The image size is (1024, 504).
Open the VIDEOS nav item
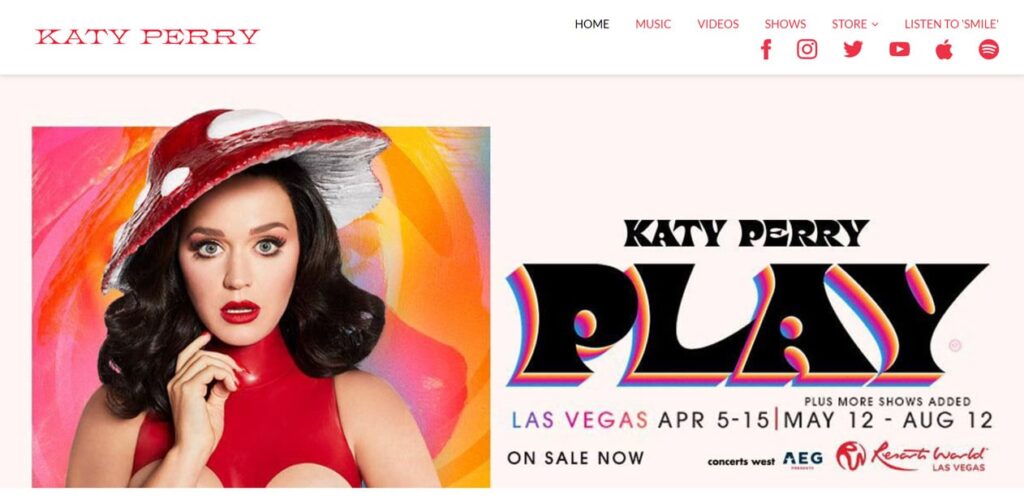[x=718, y=24]
